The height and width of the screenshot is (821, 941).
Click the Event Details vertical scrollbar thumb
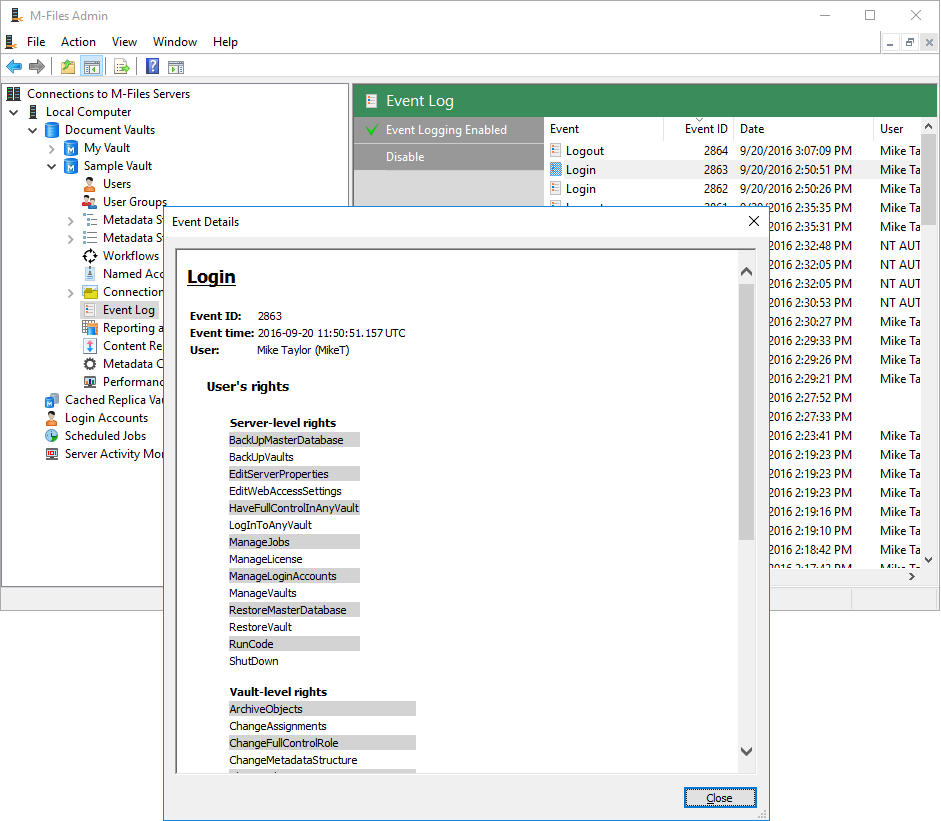point(747,412)
